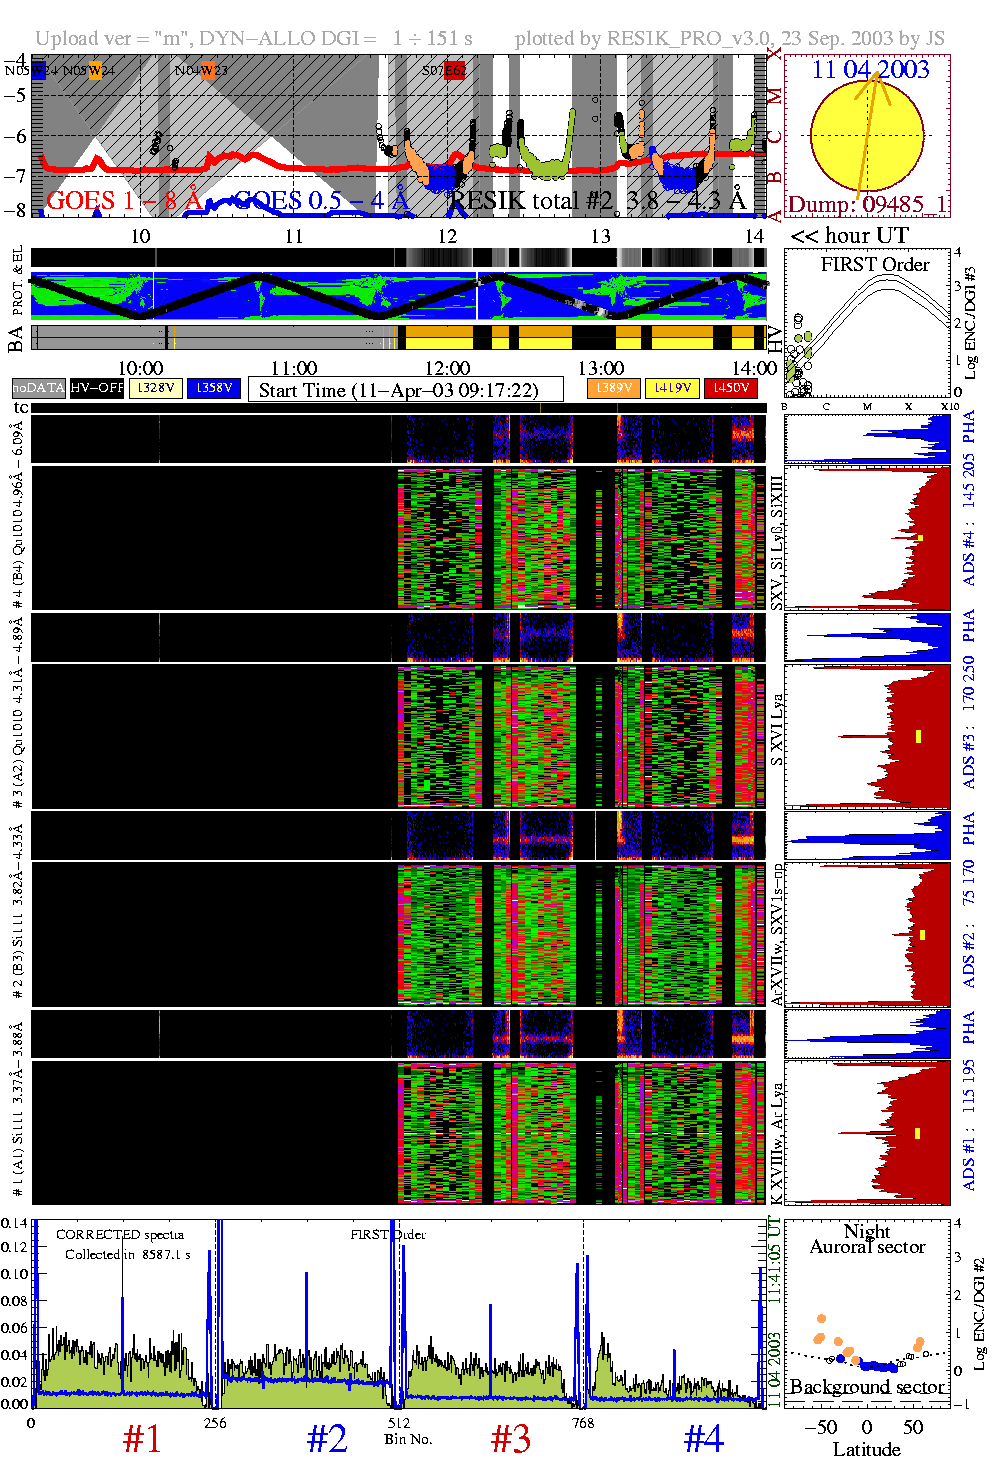1004x1477 pixels.
Task: Click the yellow solar disk image
Action: 866,135
